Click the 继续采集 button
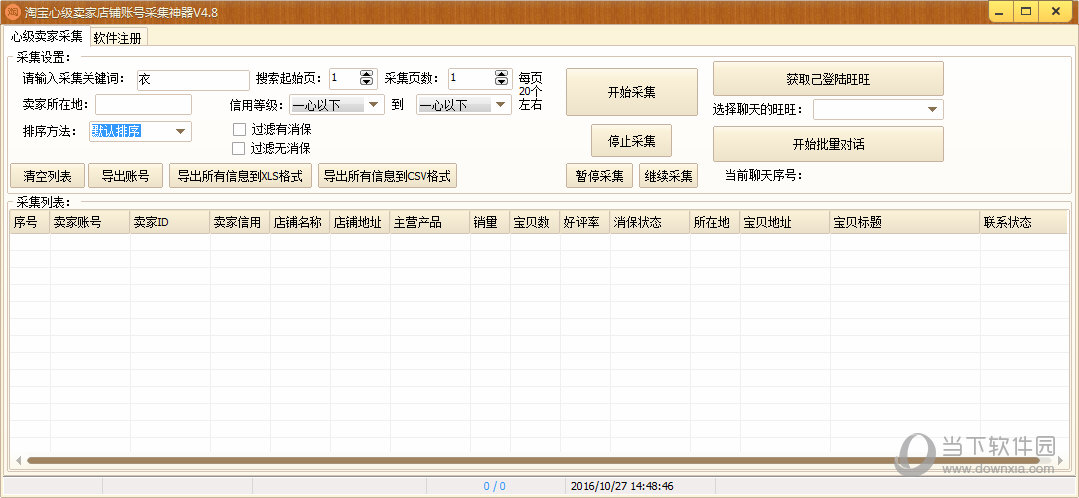This screenshot has width=1079, height=498. tap(668, 175)
